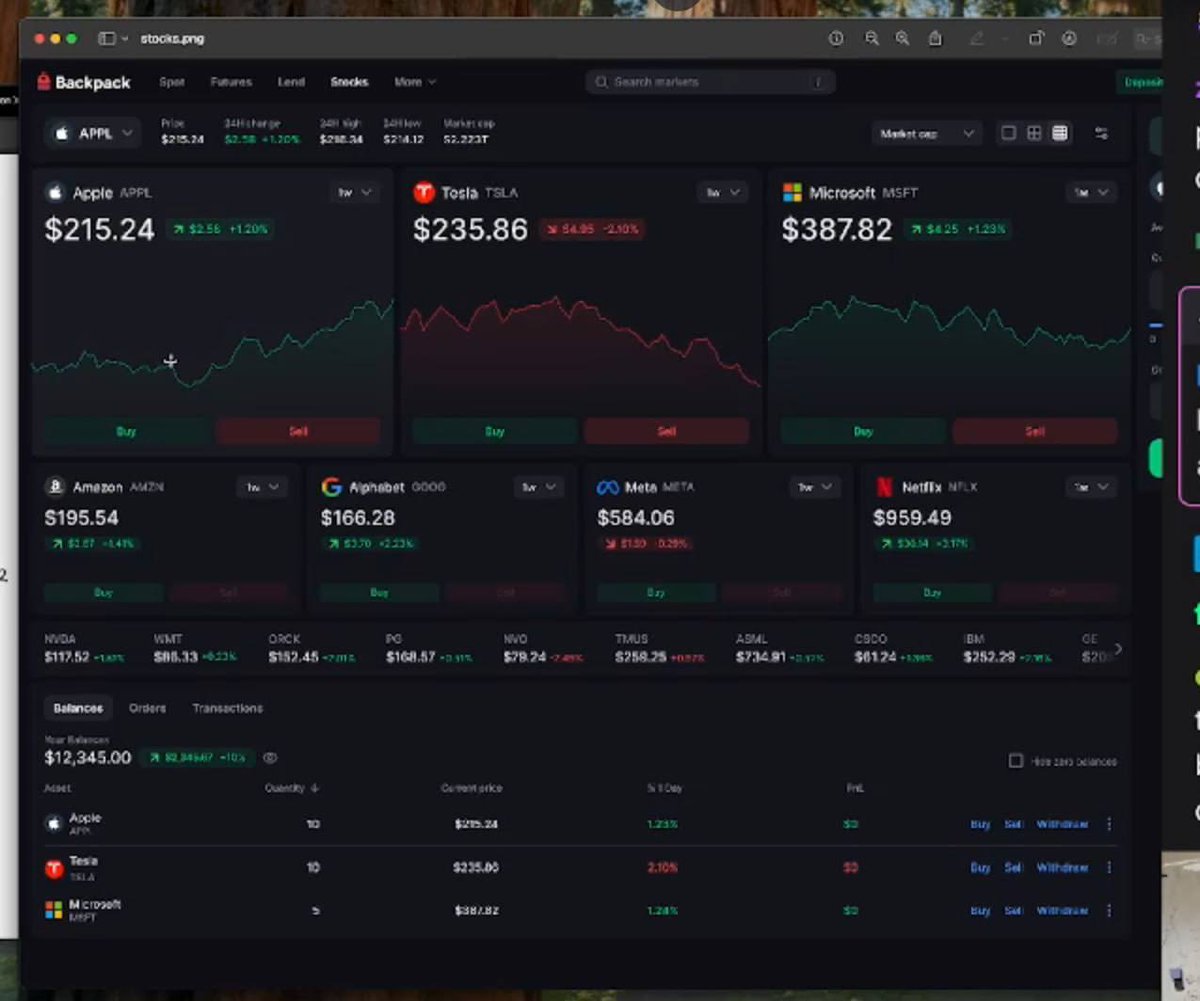
Task: Check the Hide zero balances checkbox
Action: pos(1015,761)
